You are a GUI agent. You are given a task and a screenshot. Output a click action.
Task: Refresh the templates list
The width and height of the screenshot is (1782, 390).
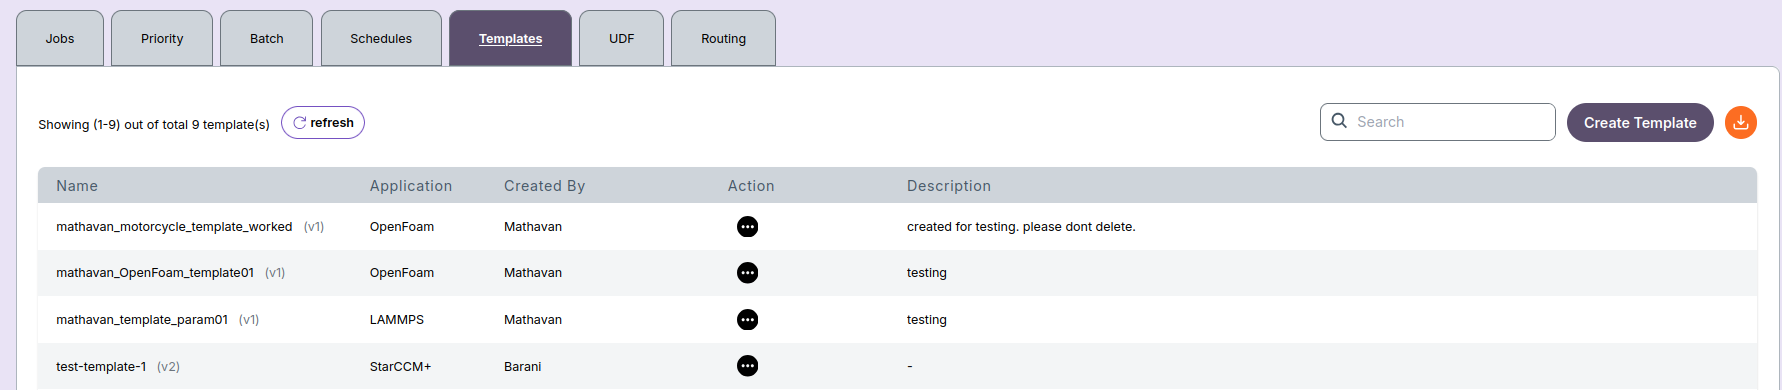(323, 123)
